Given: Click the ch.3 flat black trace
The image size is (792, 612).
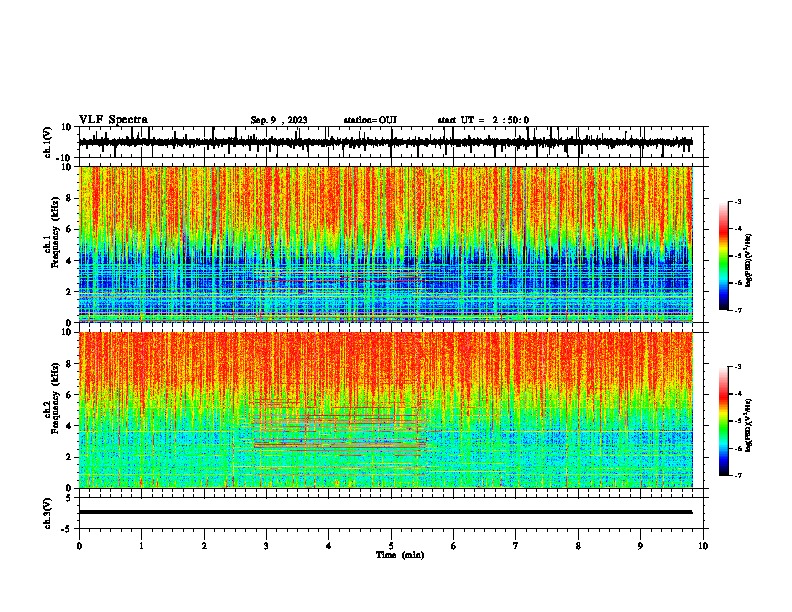Looking at the screenshot, I should 385,512.
